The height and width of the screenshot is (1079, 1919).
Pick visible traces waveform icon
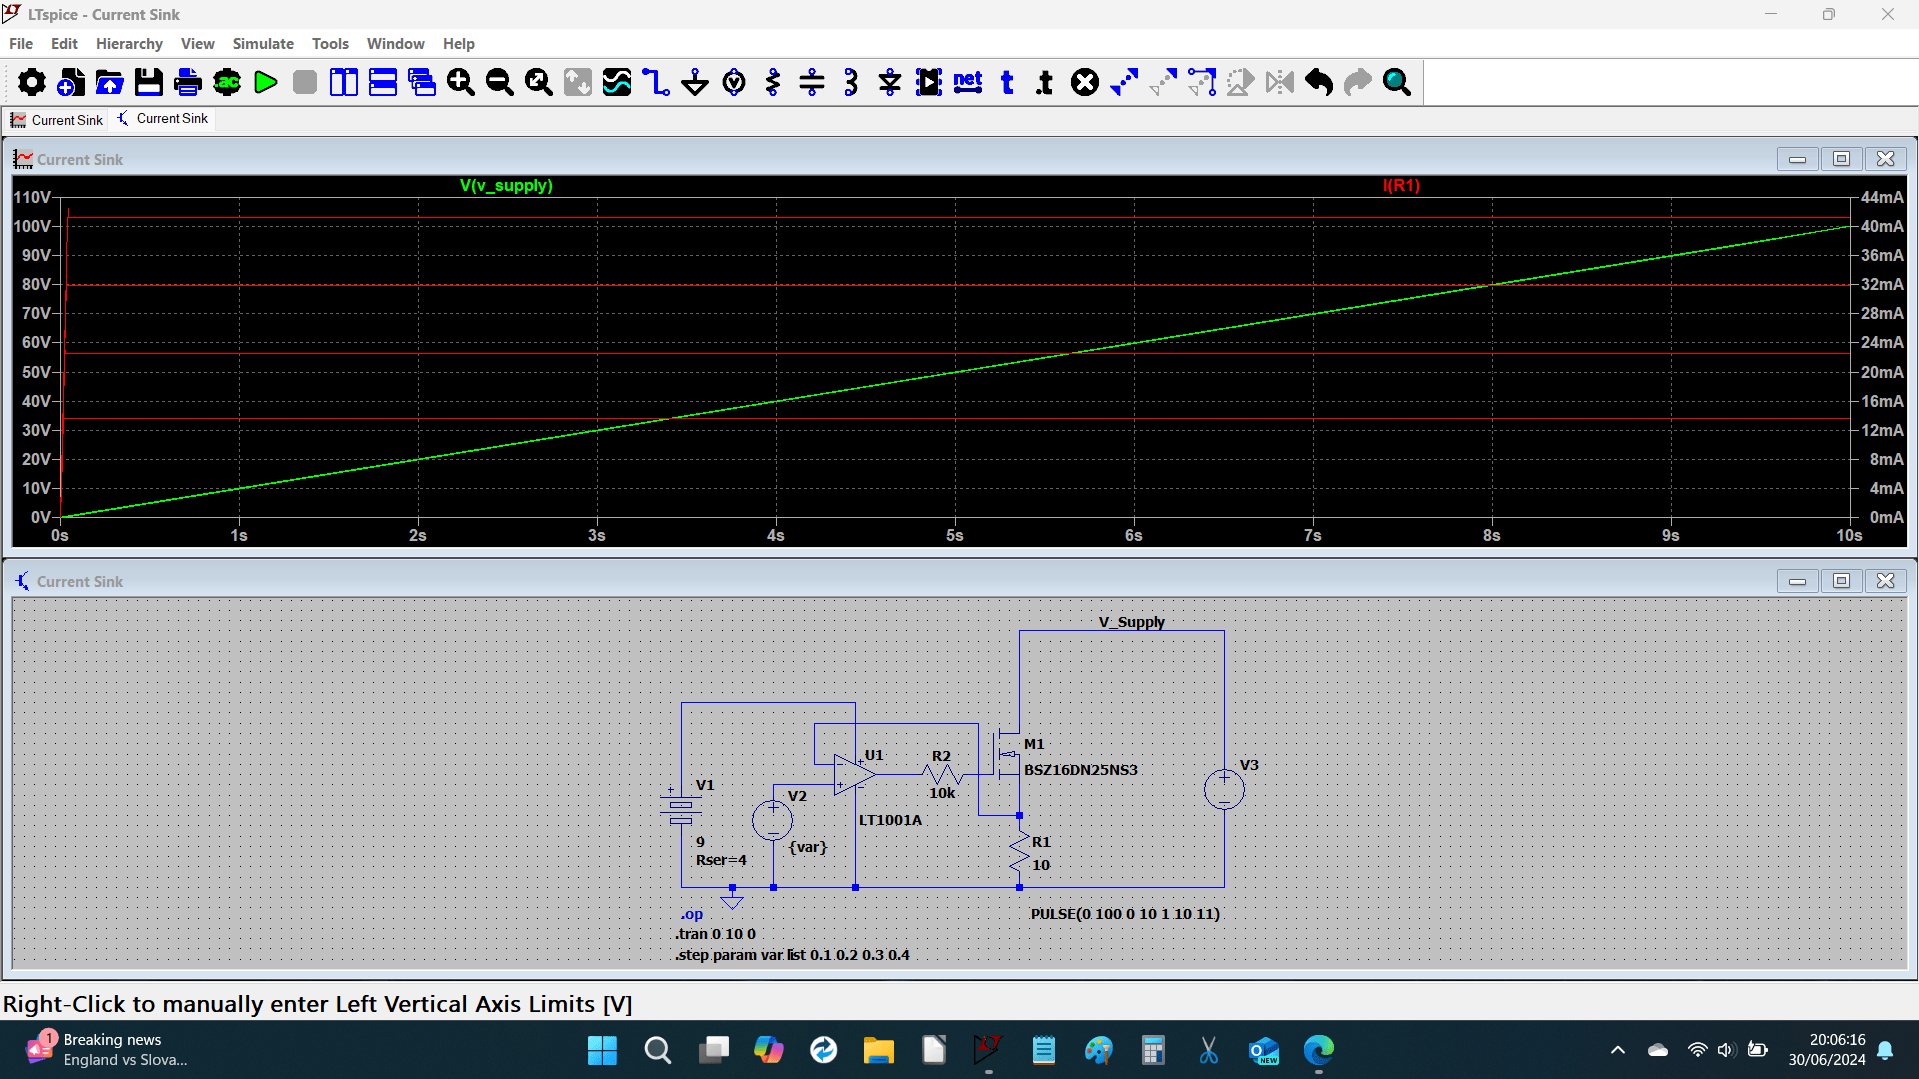coord(617,82)
